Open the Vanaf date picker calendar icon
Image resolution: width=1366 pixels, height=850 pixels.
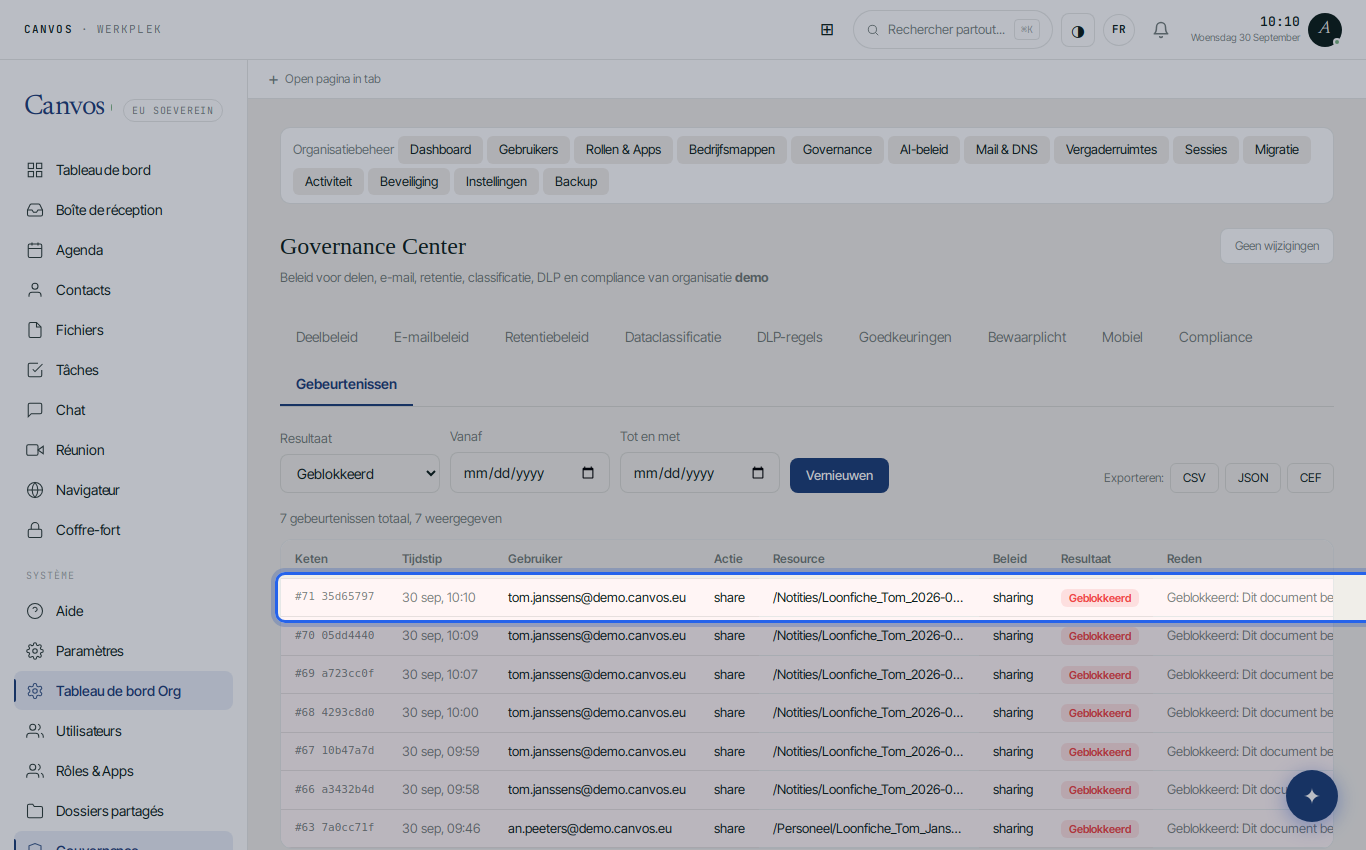pyautogui.click(x=588, y=473)
